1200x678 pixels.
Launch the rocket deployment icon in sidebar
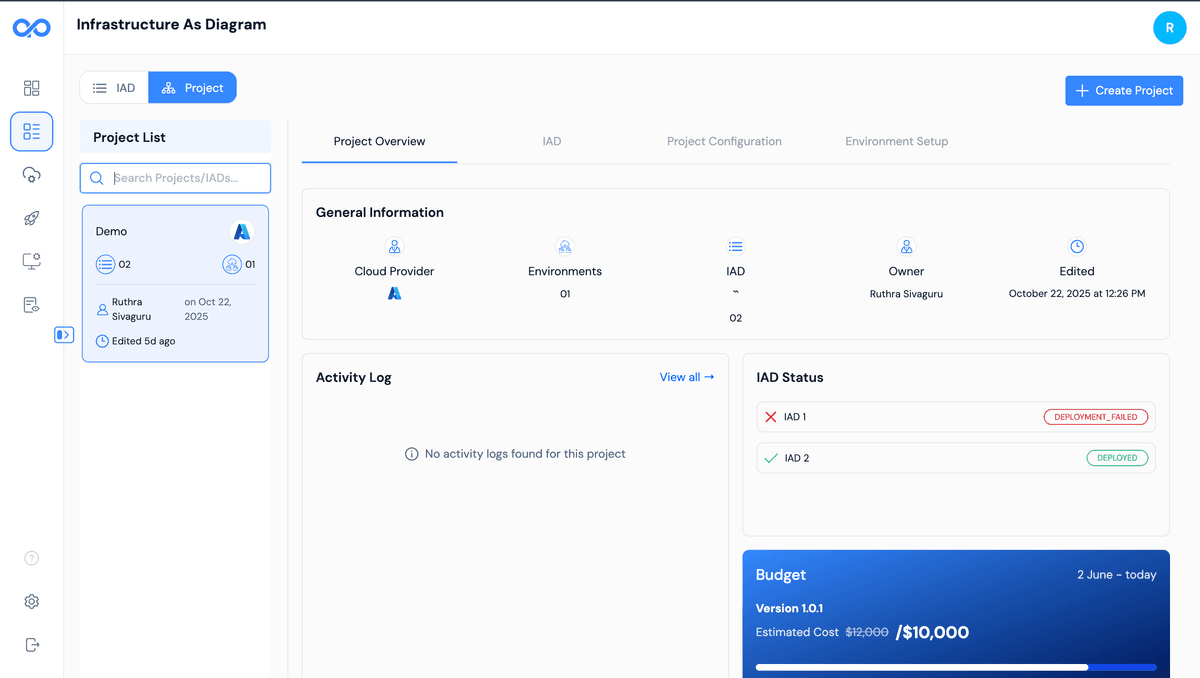[31, 218]
